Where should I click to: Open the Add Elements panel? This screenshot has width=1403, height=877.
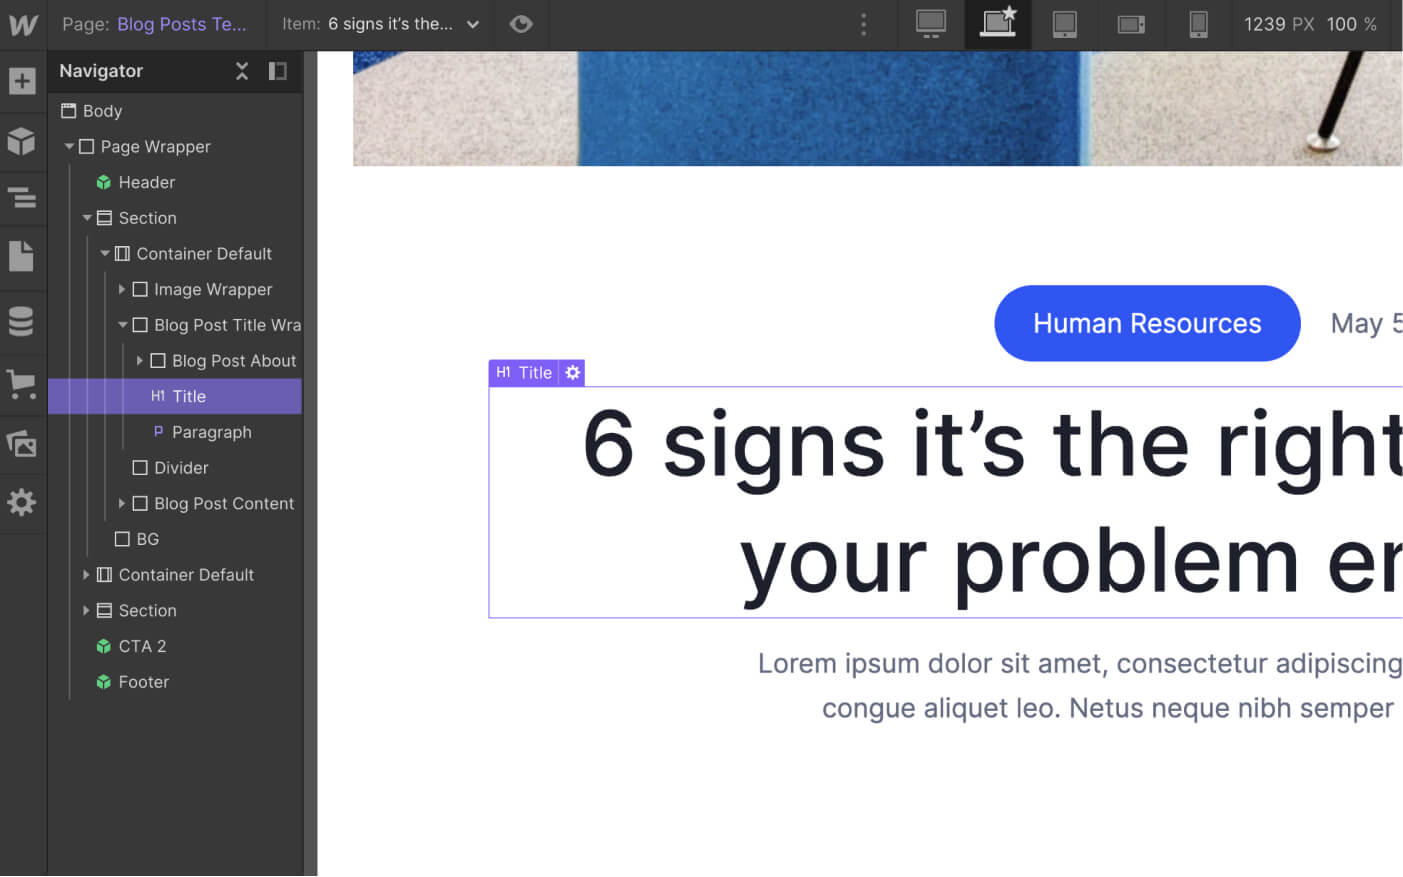pyautogui.click(x=22, y=81)
